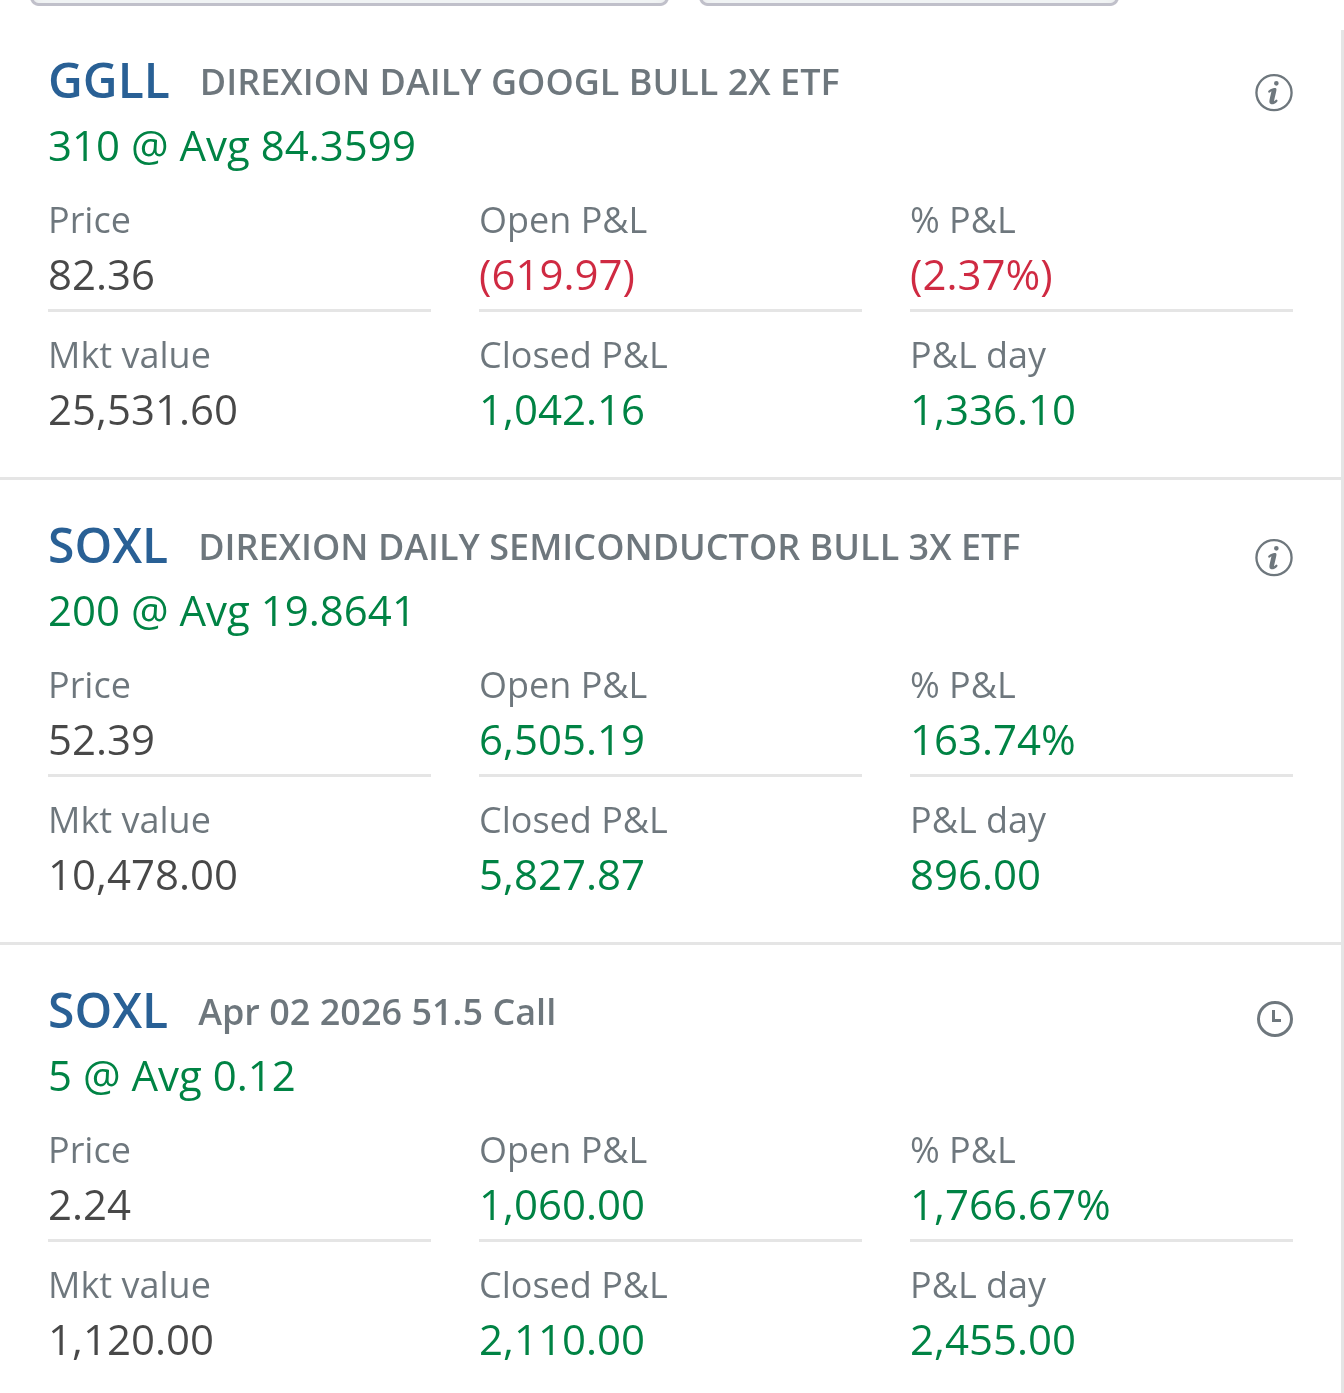This screenshot has height=1393, width=1344.
Task: Select call option open P&L 1,060.00
Action: point(562,1206)
